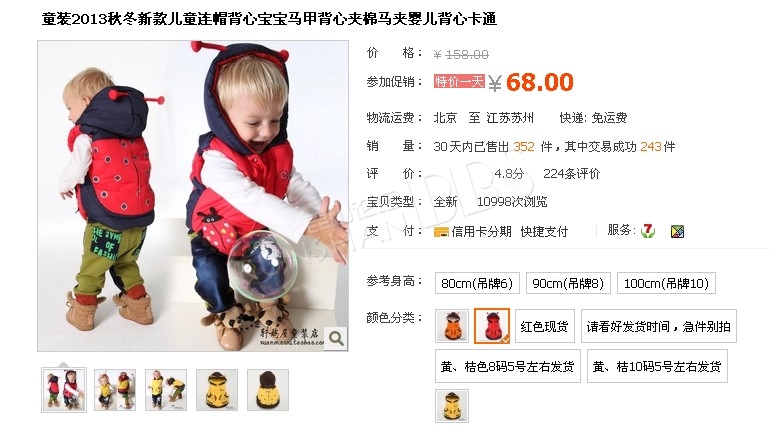Click the magnifier zoom icon on the product image
770x434 pixels.
pos(336,338)
